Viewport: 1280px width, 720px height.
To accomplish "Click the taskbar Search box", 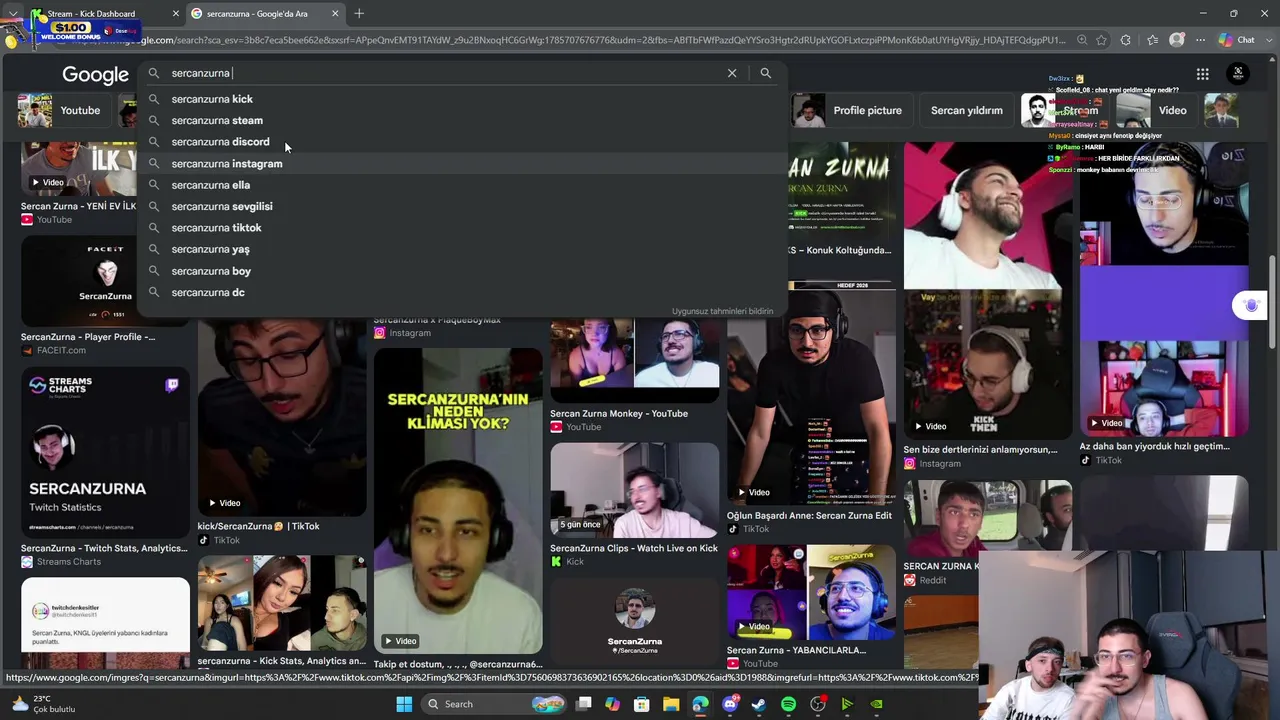I will click(492, 704).
